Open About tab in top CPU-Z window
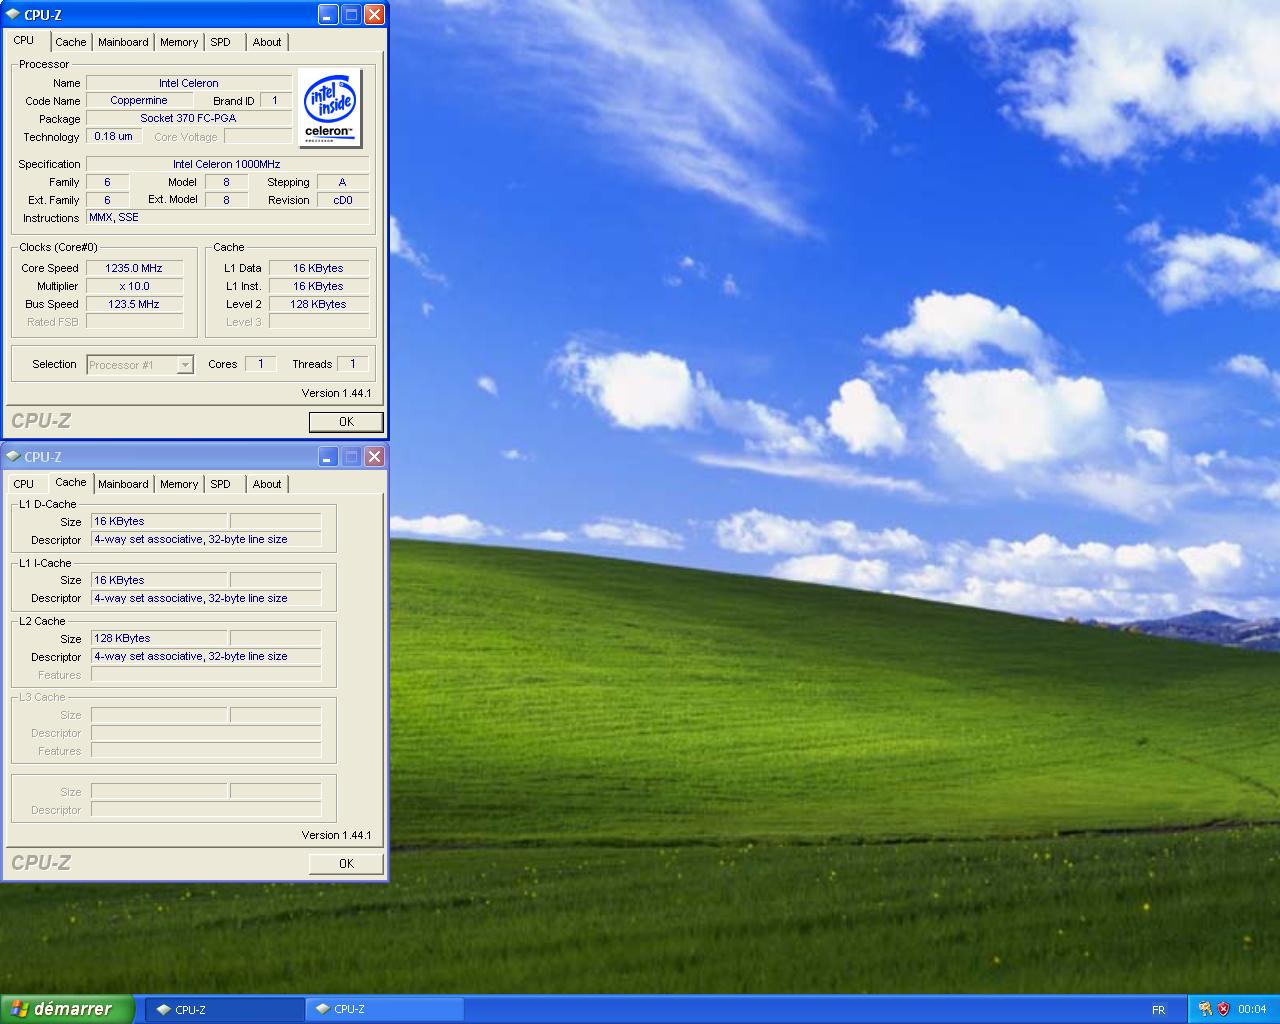 tap(267, 42)
